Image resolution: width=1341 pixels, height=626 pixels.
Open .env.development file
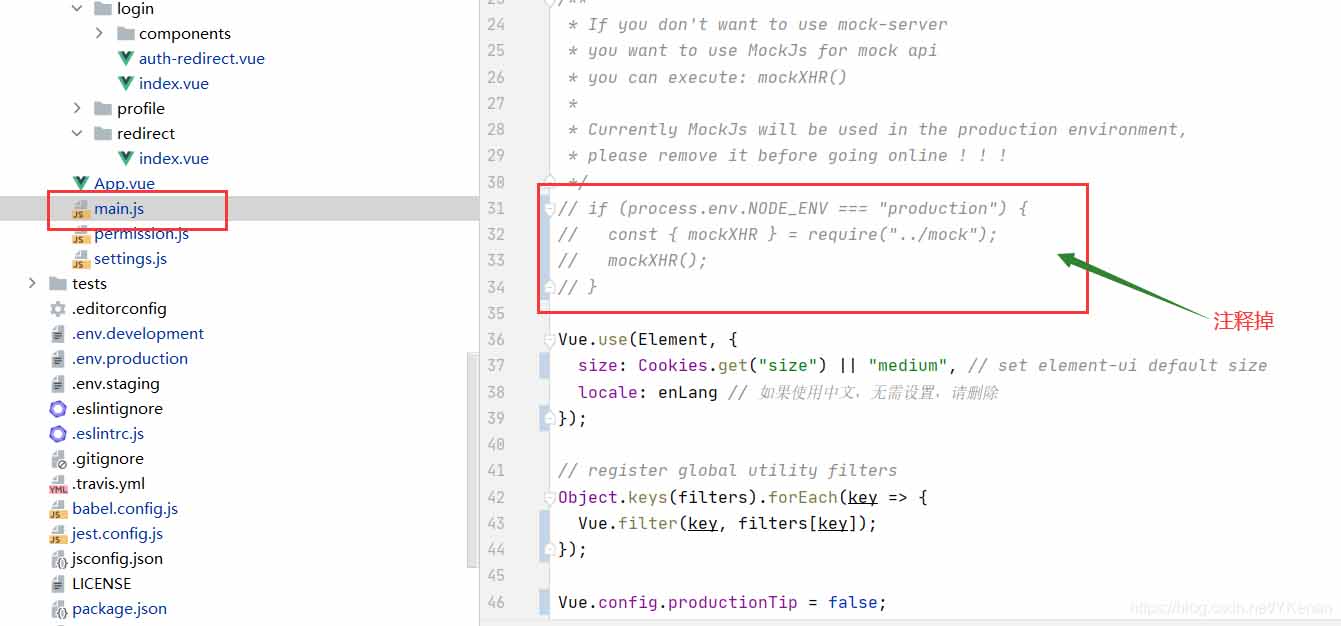(x=138, y=334)
